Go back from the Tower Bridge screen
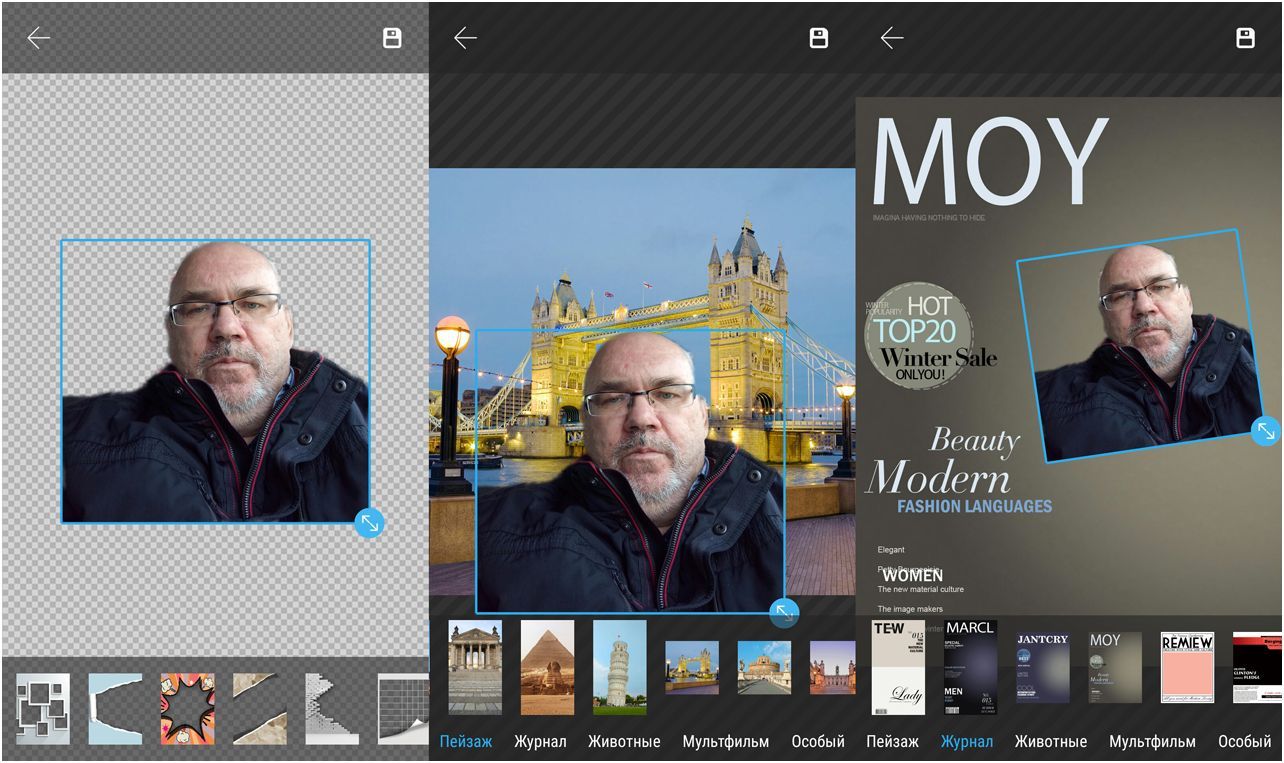Viewport: 1284px width, 763px height. tap(465, 38)
